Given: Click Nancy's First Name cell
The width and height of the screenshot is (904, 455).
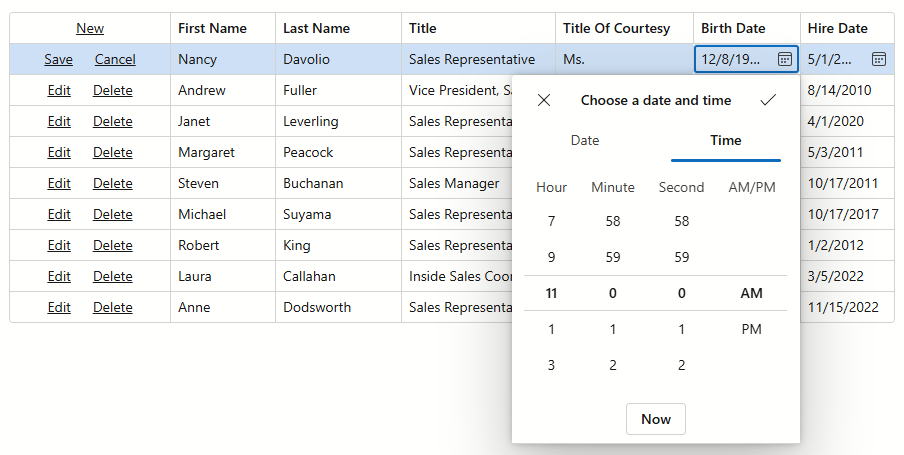Looking at the screenshot, I should tap(223, 59).
